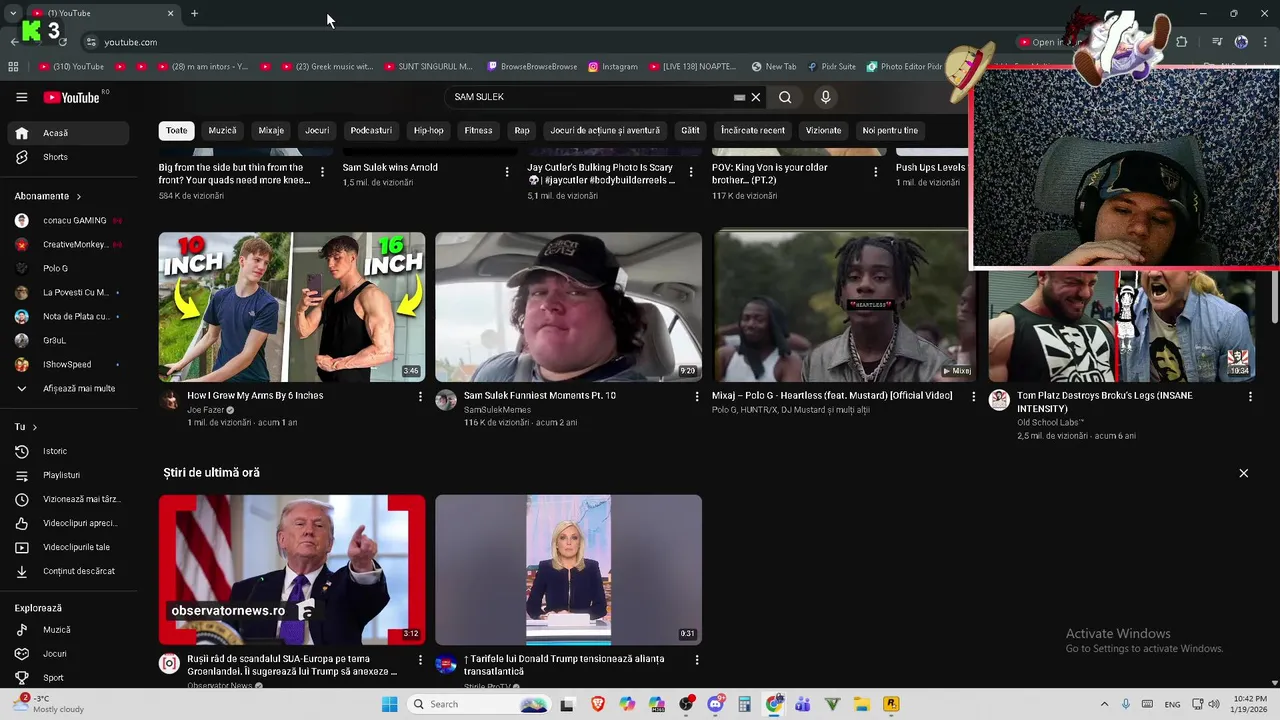Image resolution: width=1280 pixels, height=720 pixels.
Task: Open File Explorer from taskbar
Action: click(861, 704)
